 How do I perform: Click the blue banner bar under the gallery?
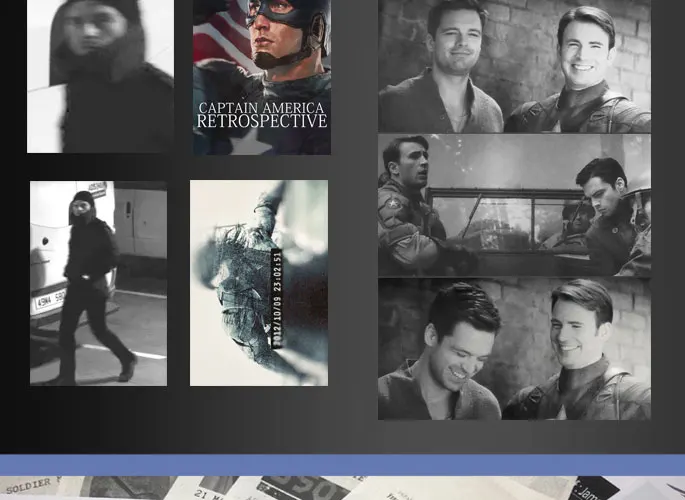342,465
